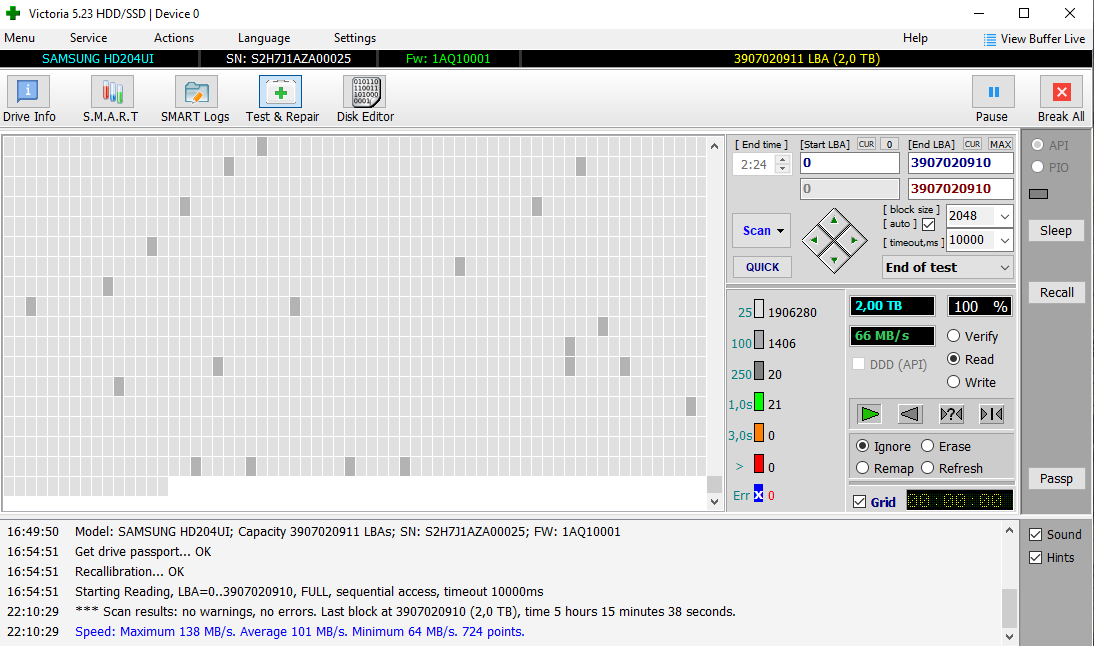
Task: Click the block map scroll up arrow
Action: pos(714,146)
